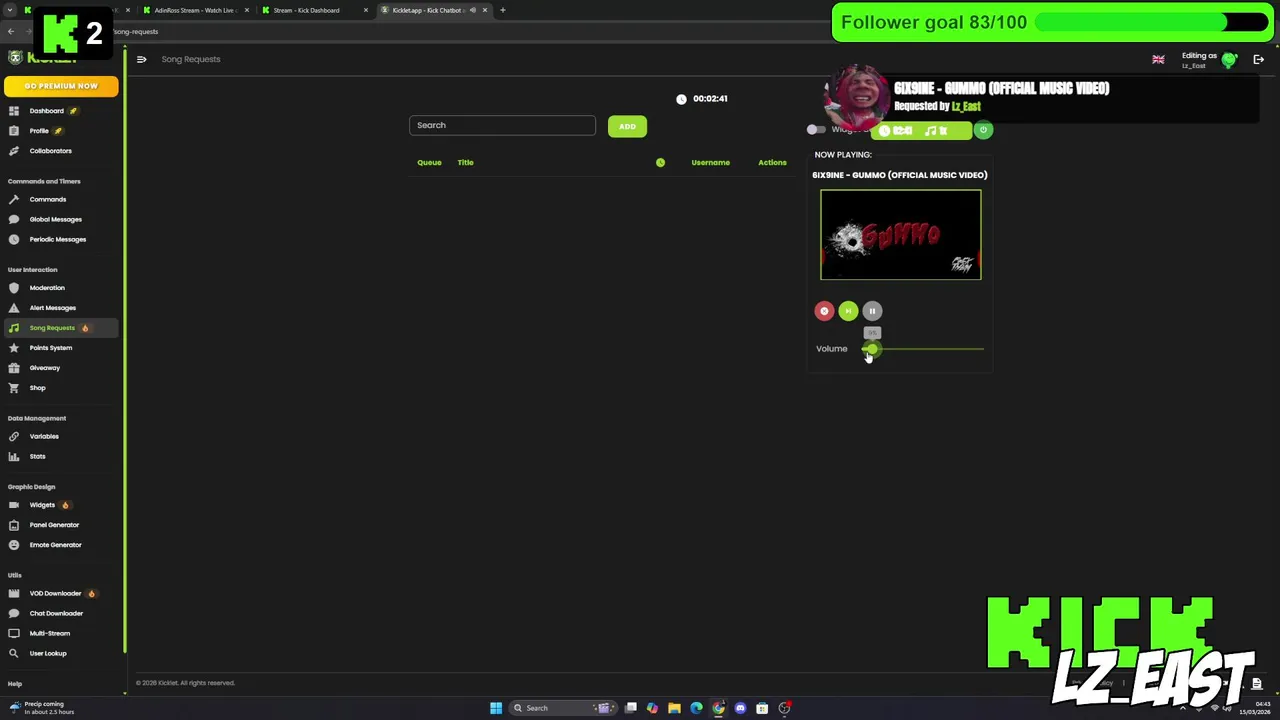Open Stats under Data Management

37,456
